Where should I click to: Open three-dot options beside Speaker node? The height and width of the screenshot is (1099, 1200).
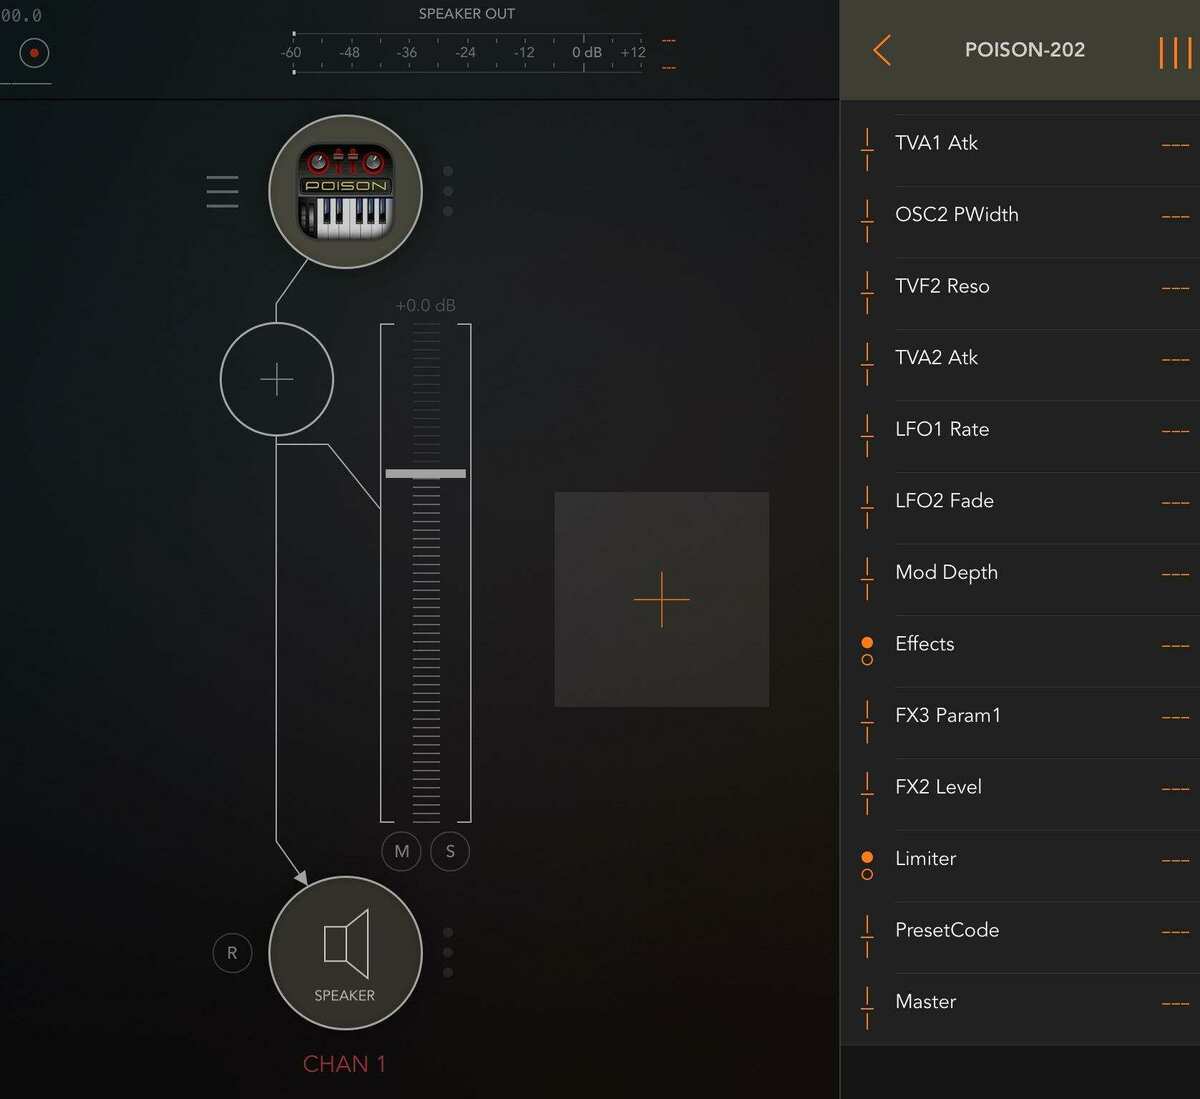click(448, 952)
